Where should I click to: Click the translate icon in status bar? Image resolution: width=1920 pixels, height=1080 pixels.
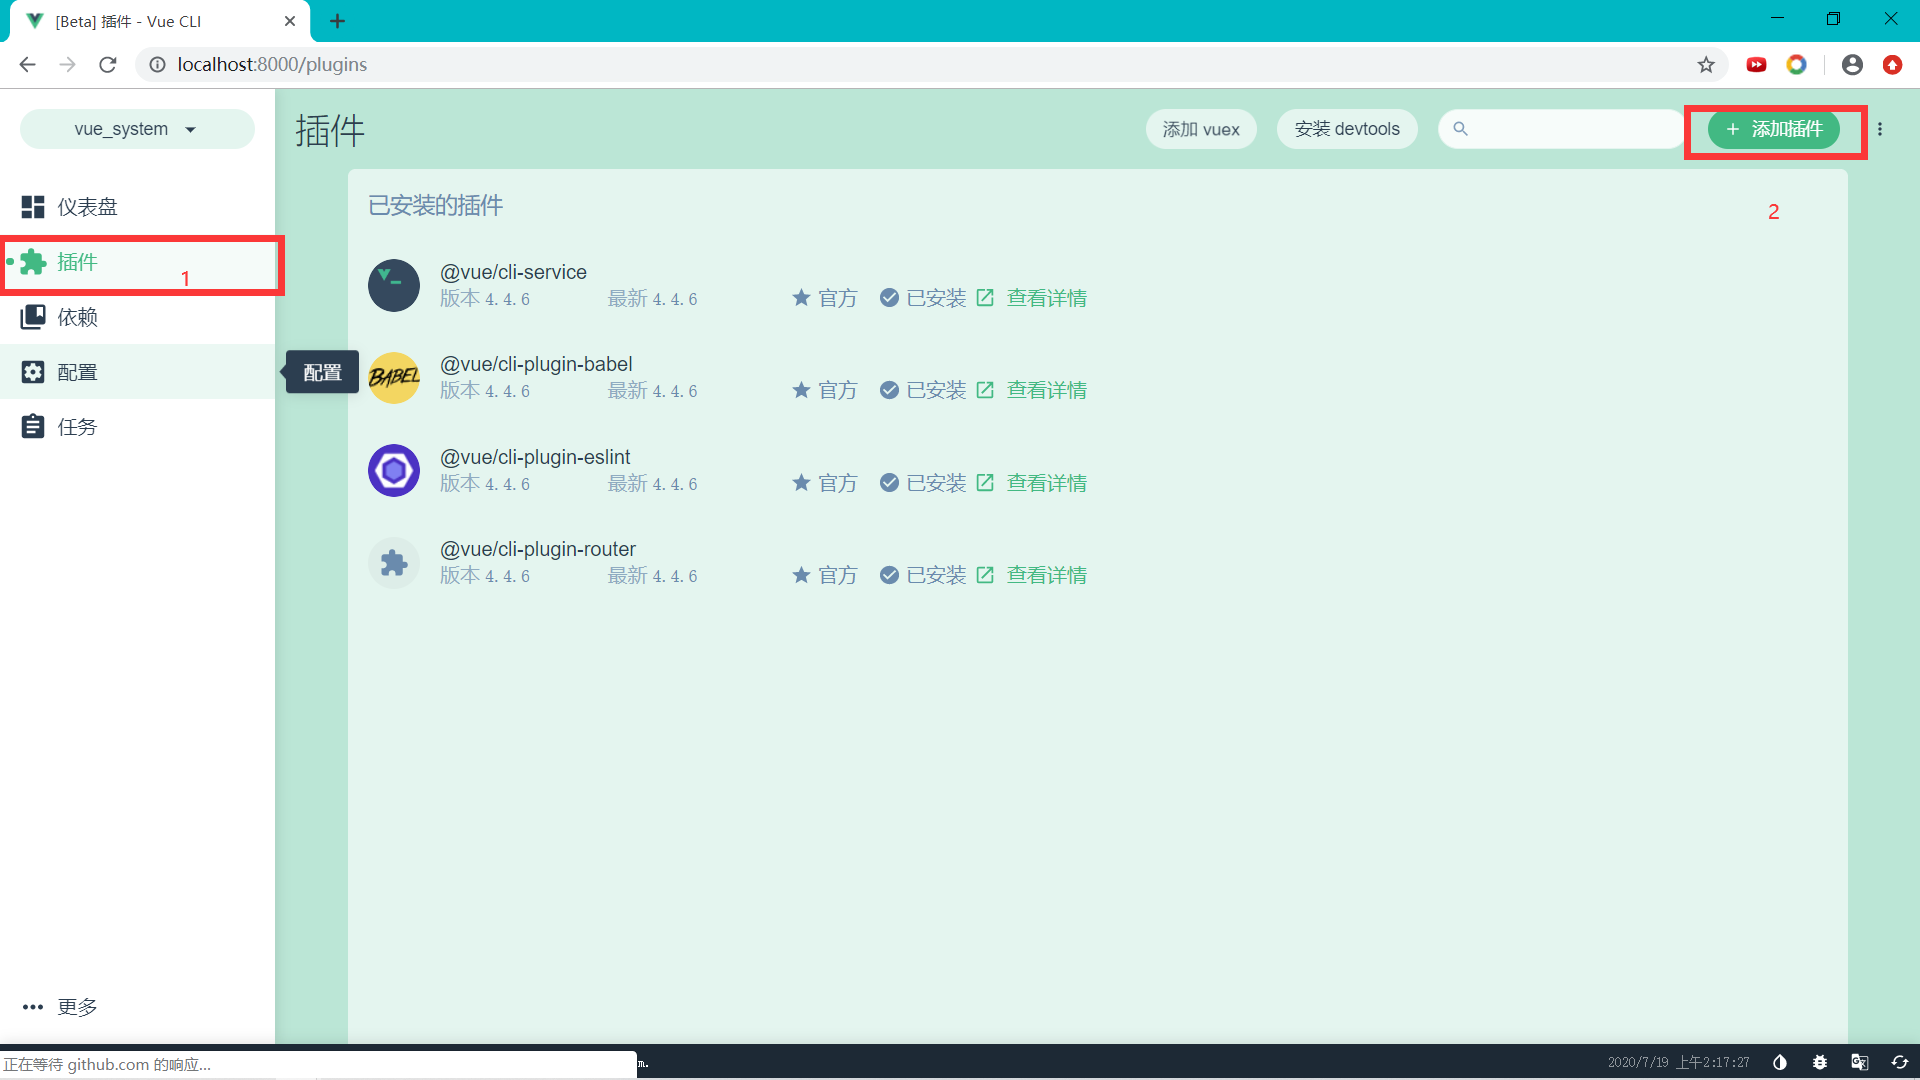coord(1860,1062)
